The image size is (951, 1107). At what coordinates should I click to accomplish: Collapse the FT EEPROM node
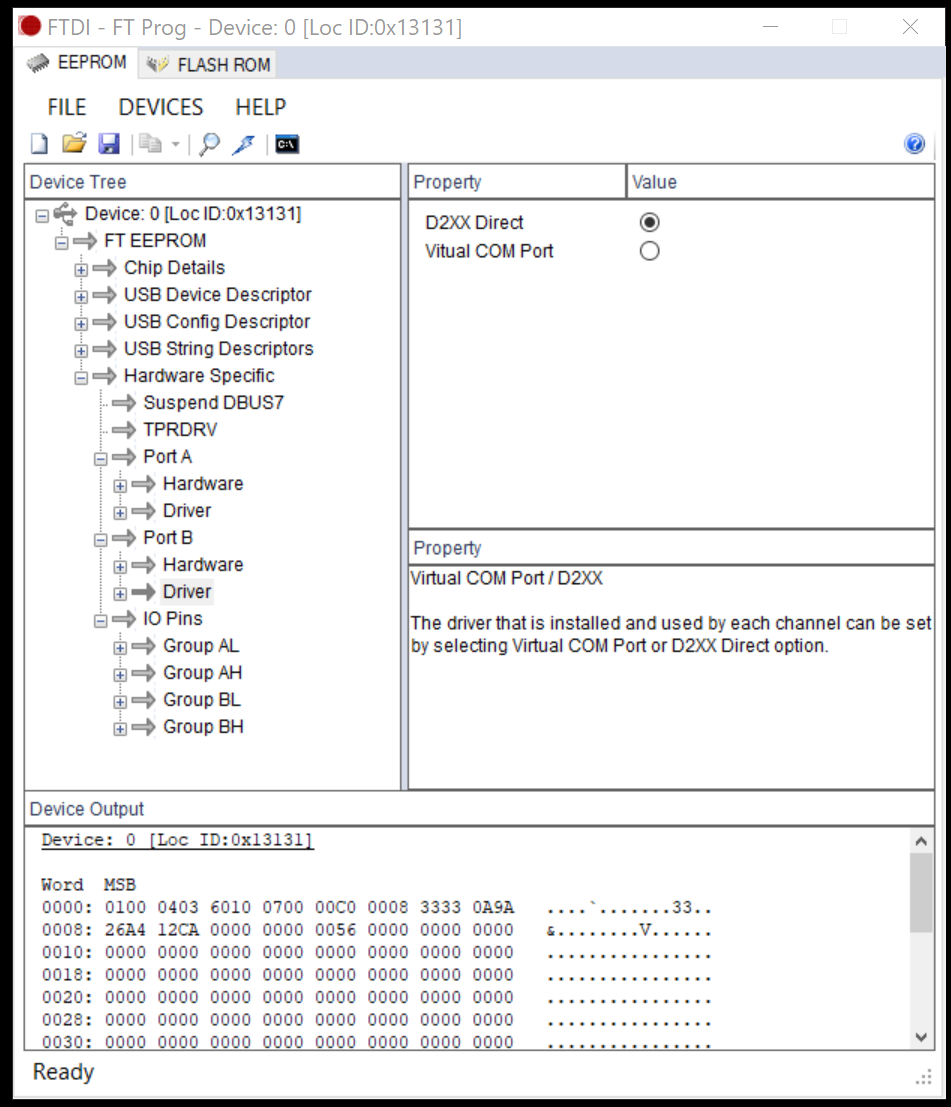coord(62,242)
